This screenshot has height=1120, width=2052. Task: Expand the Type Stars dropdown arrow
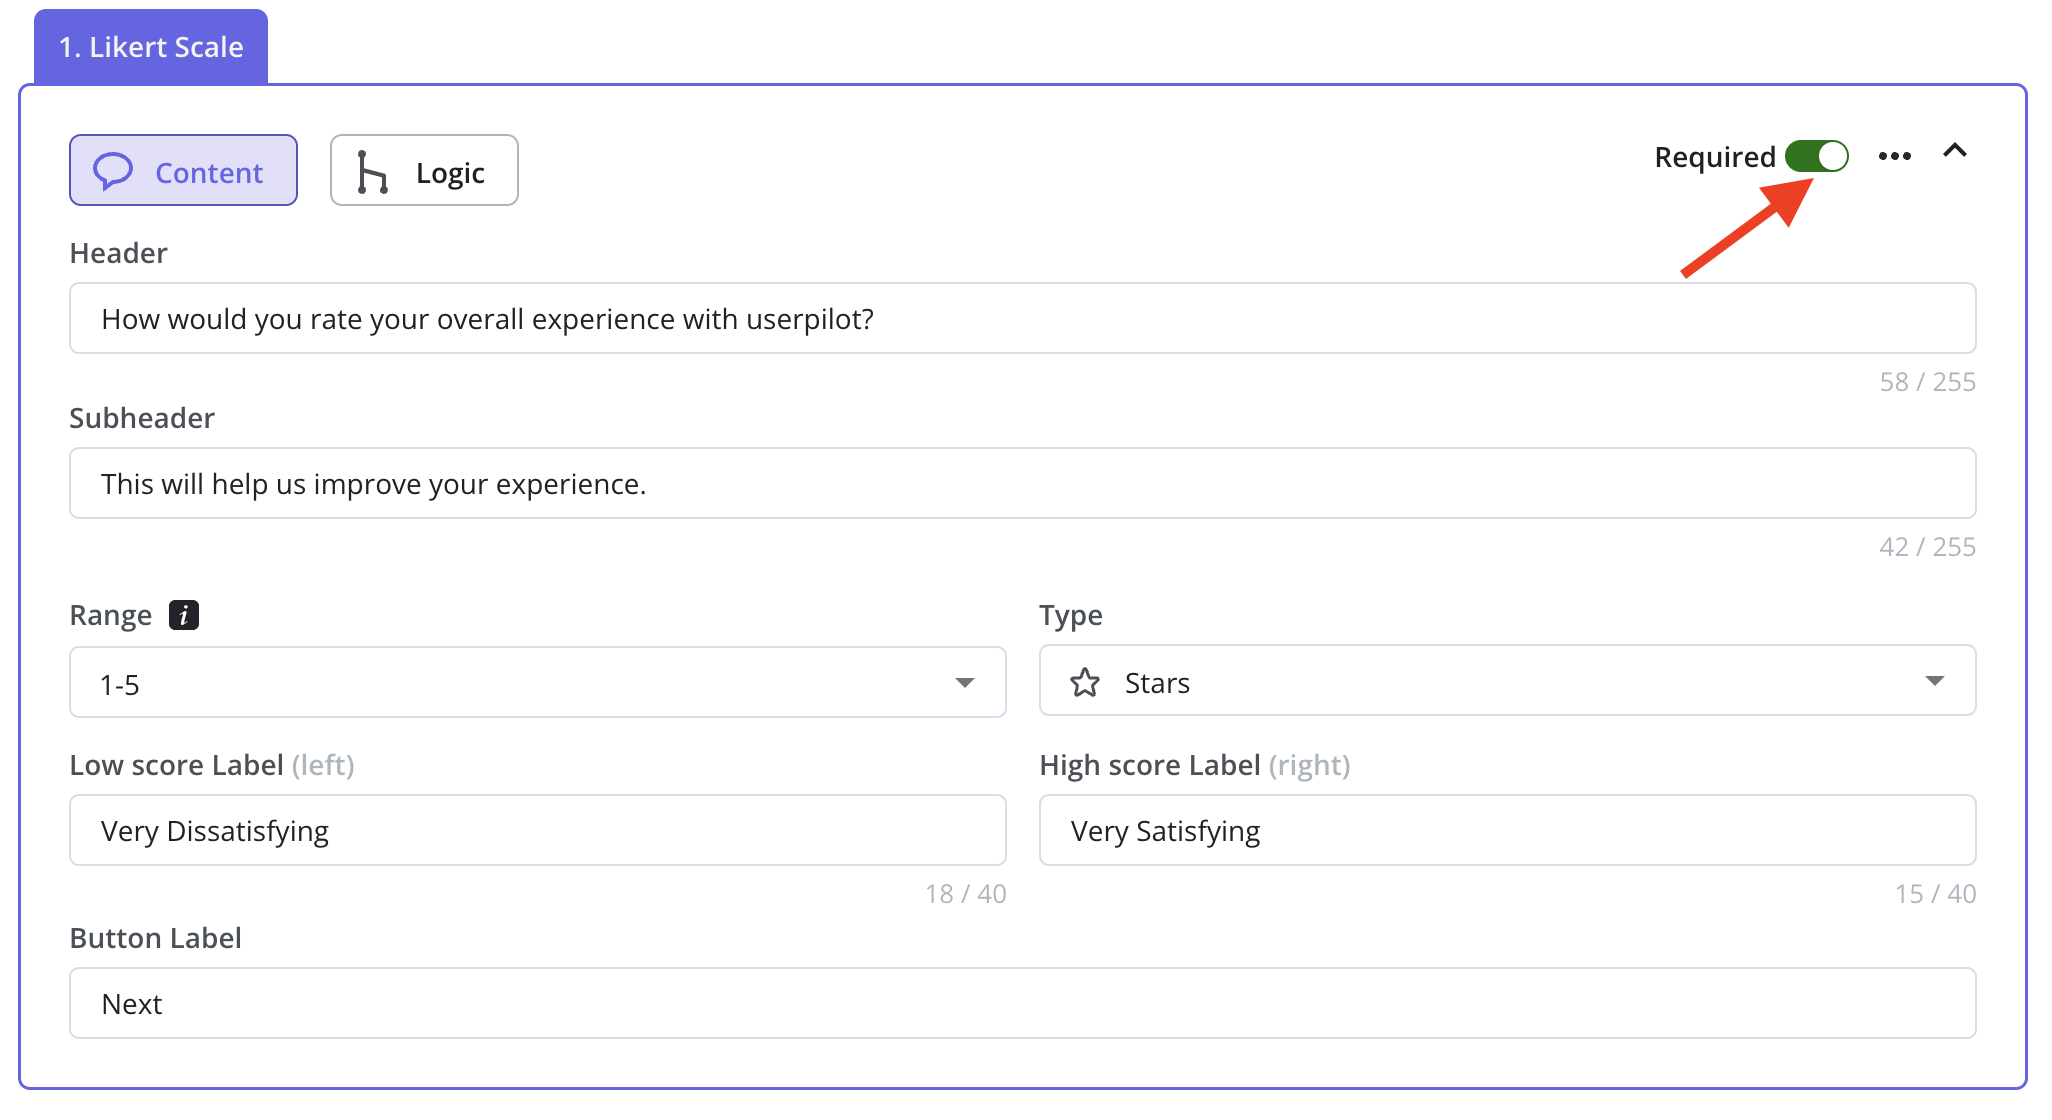[1934, 681]
